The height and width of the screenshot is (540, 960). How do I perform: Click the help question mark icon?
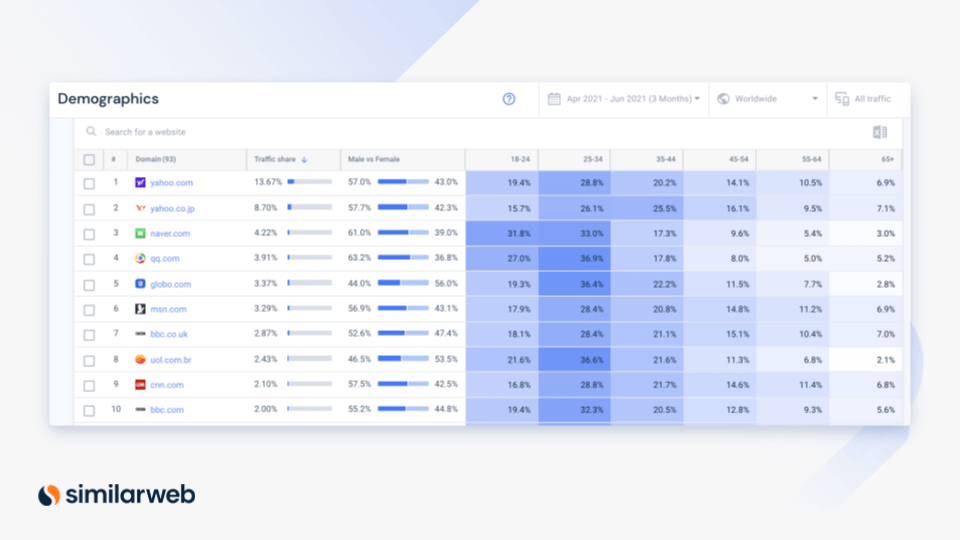509,99
